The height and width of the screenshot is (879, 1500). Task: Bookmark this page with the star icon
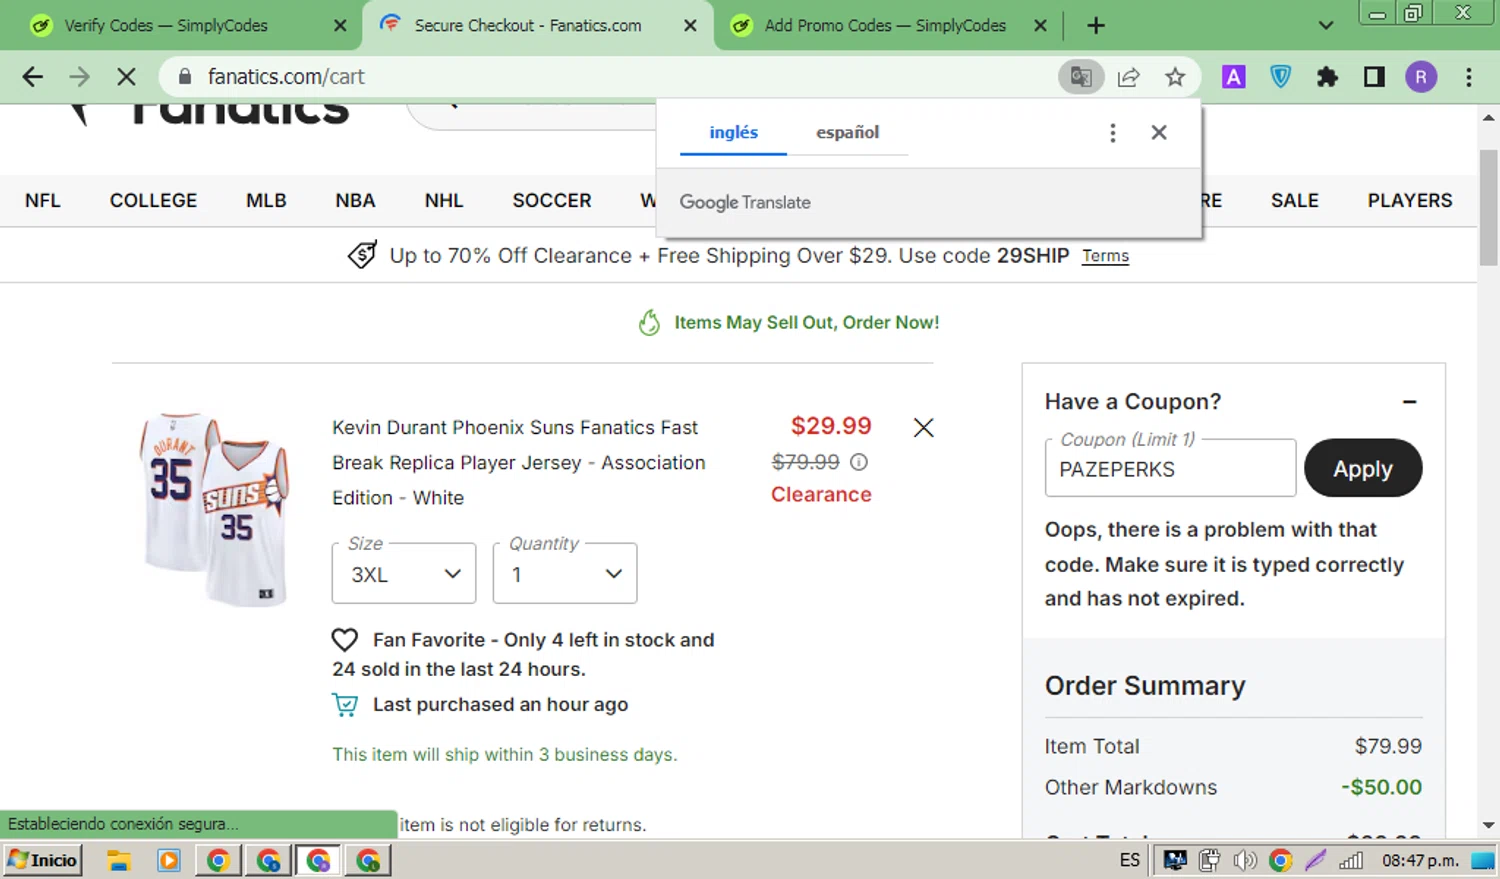pos(1175,77)
